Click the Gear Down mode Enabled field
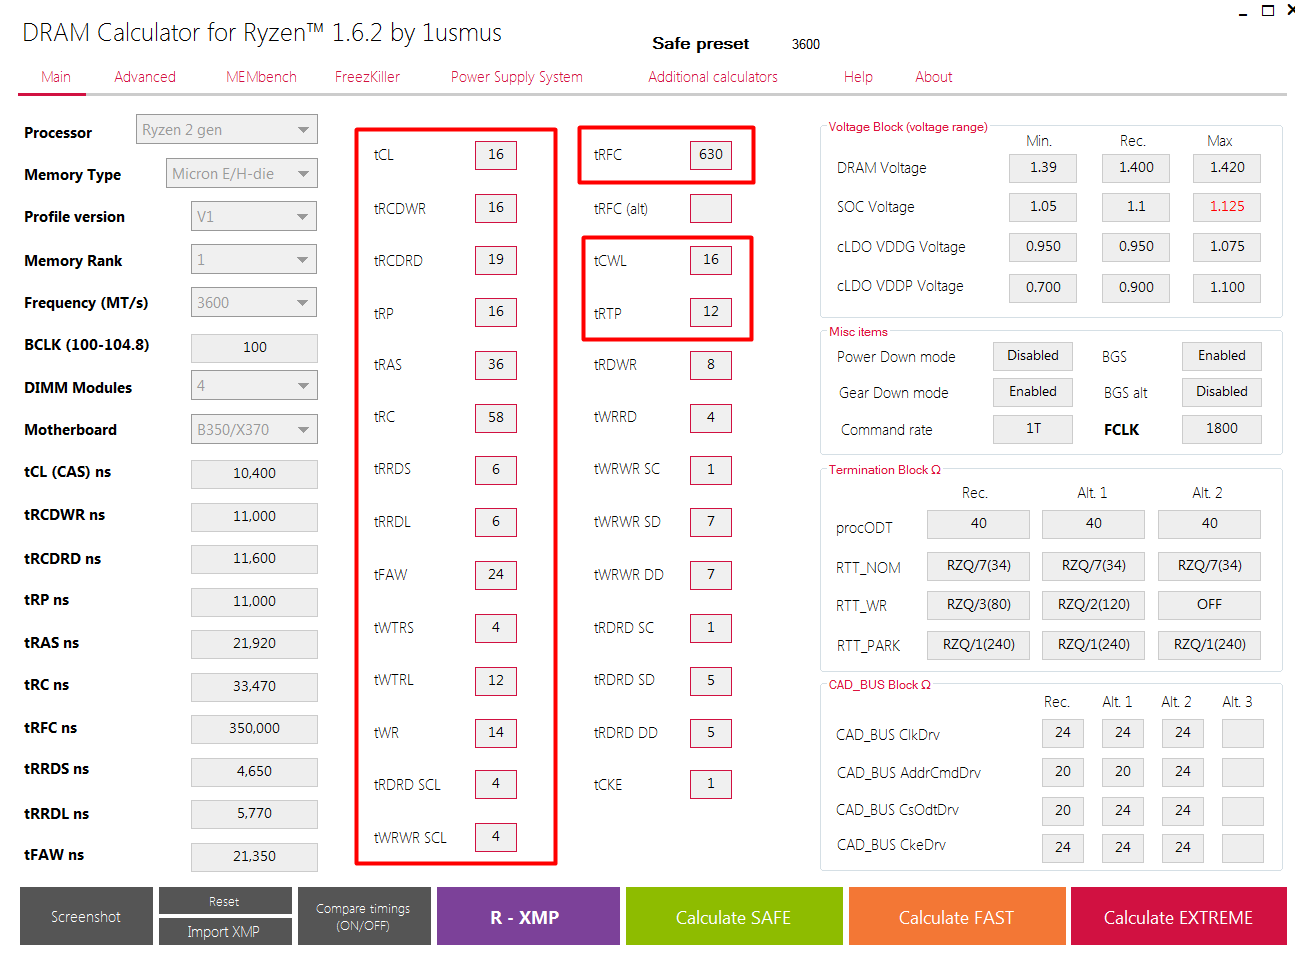This screenshot has height=958, width=1295. point(1033,392)
